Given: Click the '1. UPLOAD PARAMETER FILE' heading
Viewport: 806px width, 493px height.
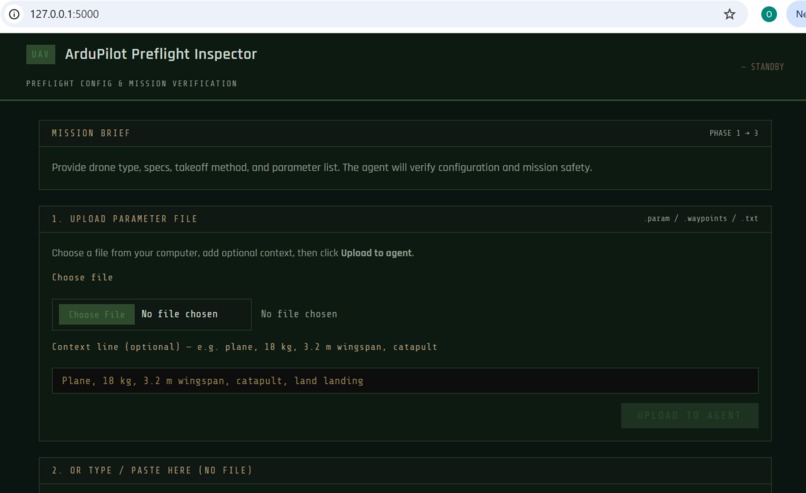Looking at the screenshot, I should pyautogui.click(x=124, y=218).
